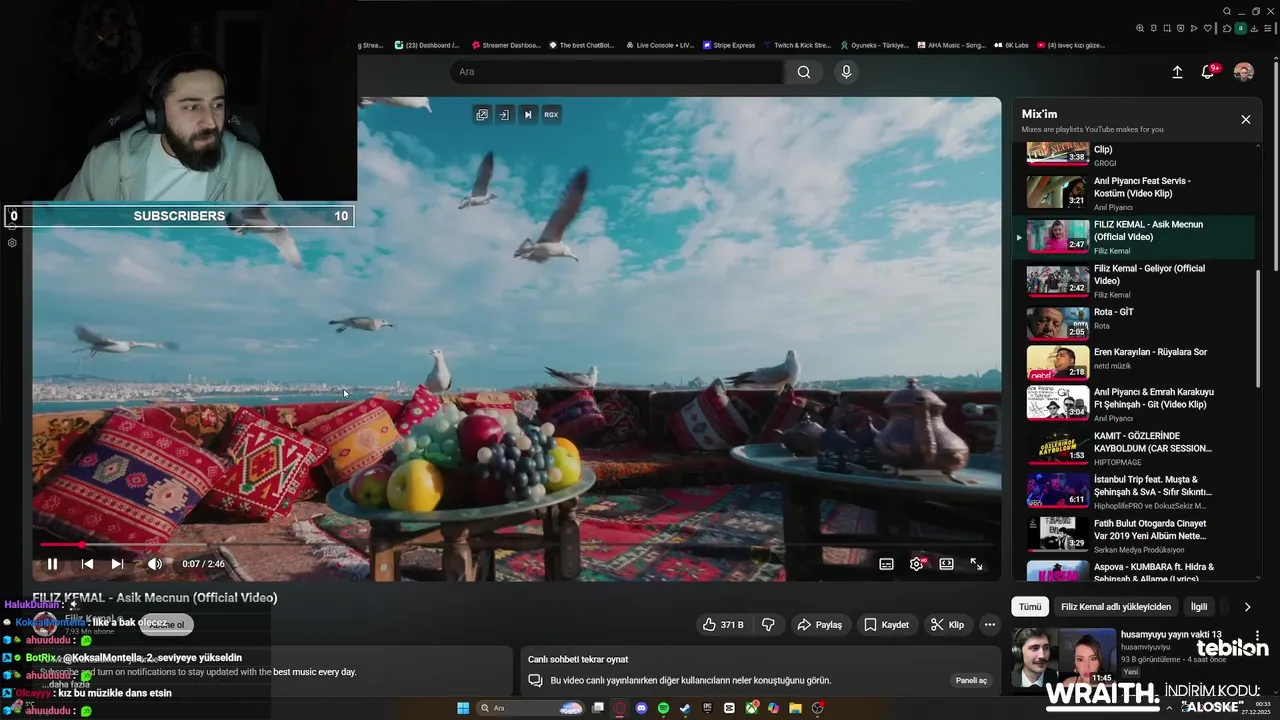Switch to theater mode view

click(x=946, y=564)
